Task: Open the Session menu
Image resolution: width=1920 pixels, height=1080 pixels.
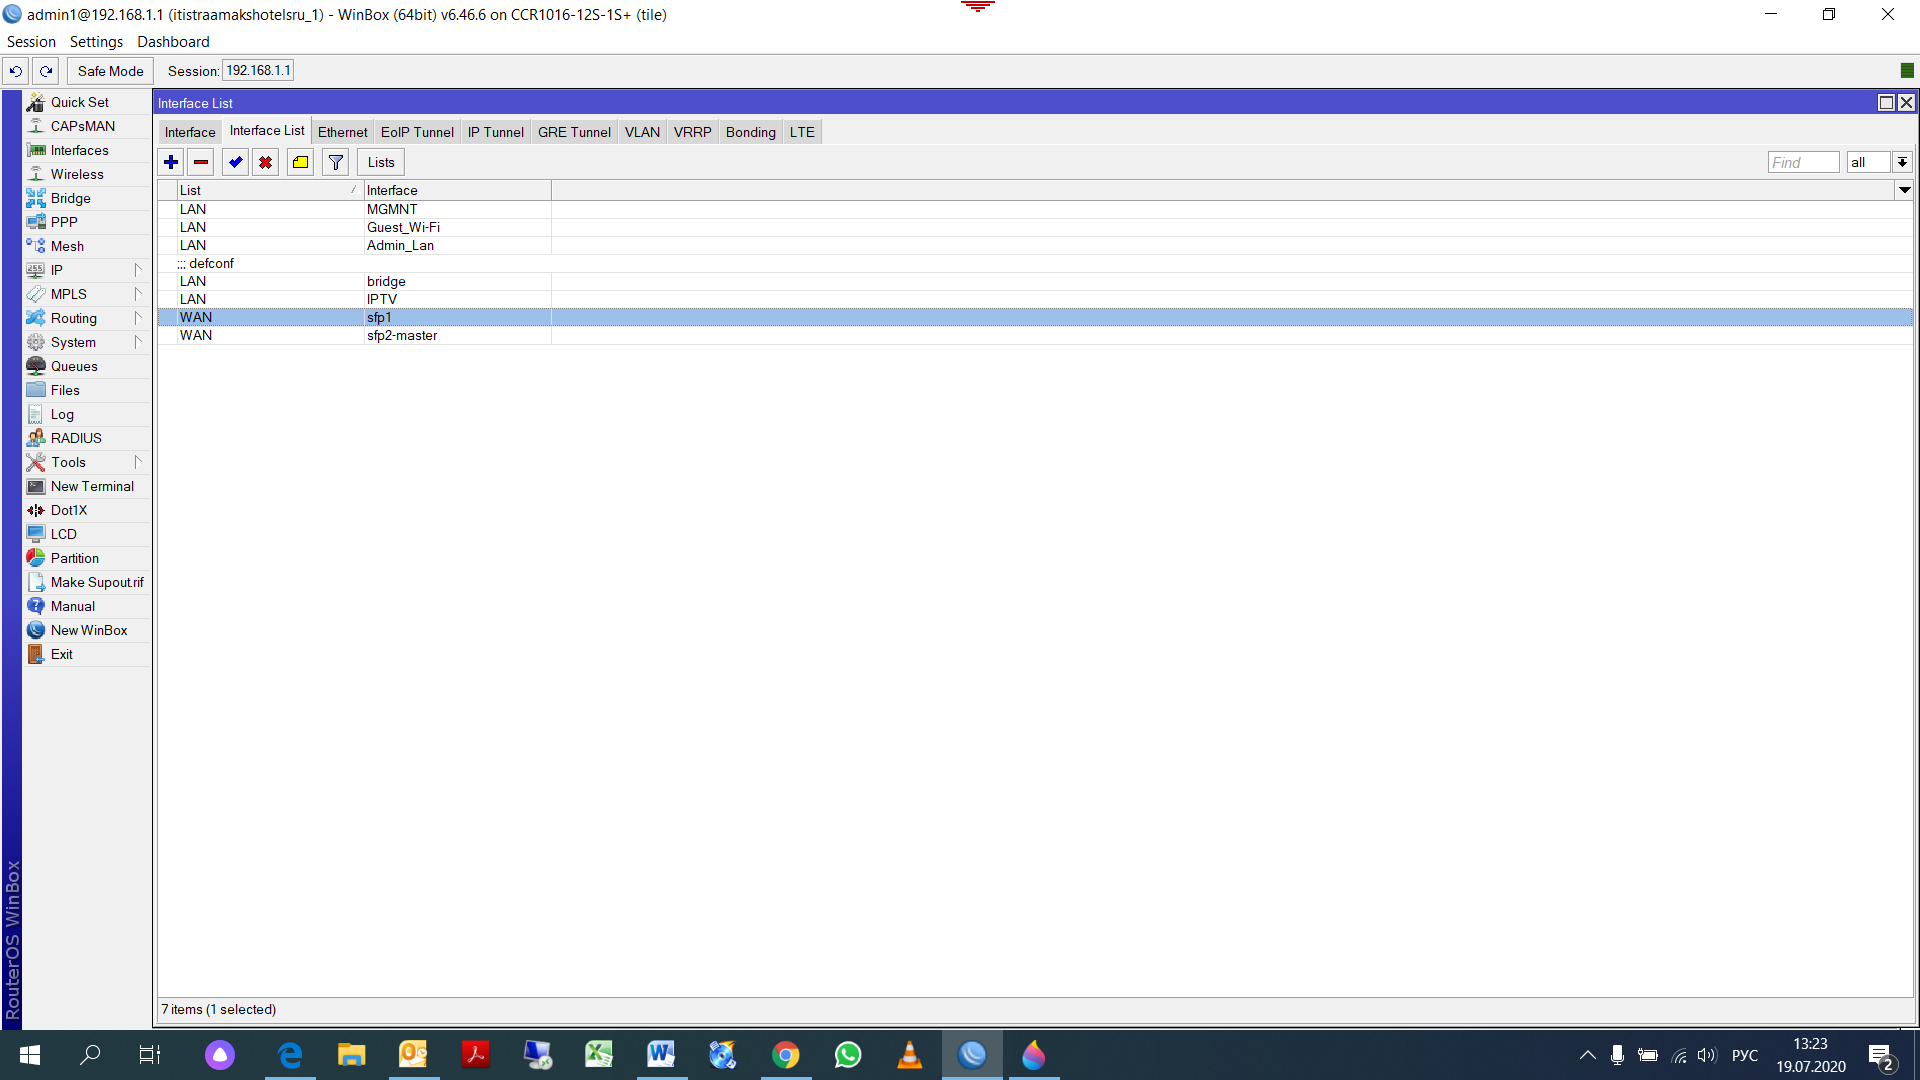Action: 31,42
